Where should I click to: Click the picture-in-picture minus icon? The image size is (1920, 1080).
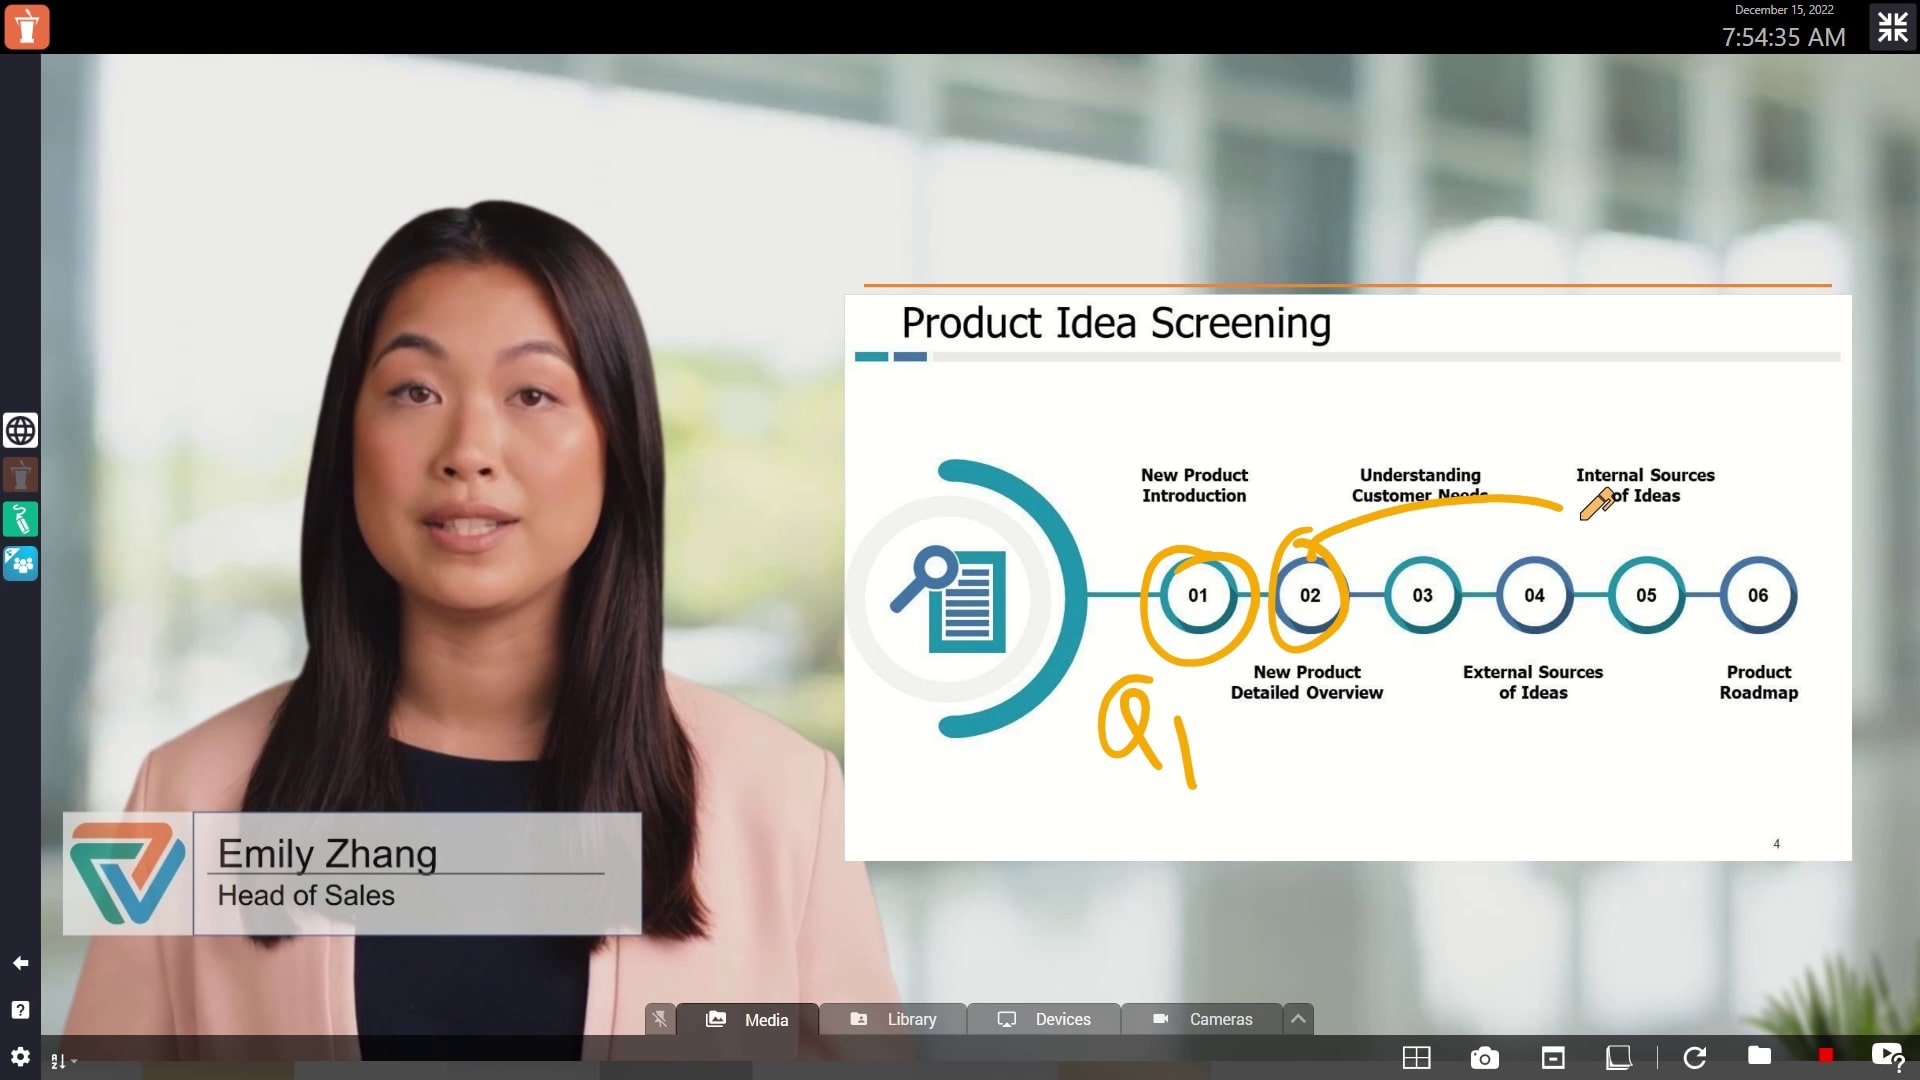(x=1552, y=1057)
